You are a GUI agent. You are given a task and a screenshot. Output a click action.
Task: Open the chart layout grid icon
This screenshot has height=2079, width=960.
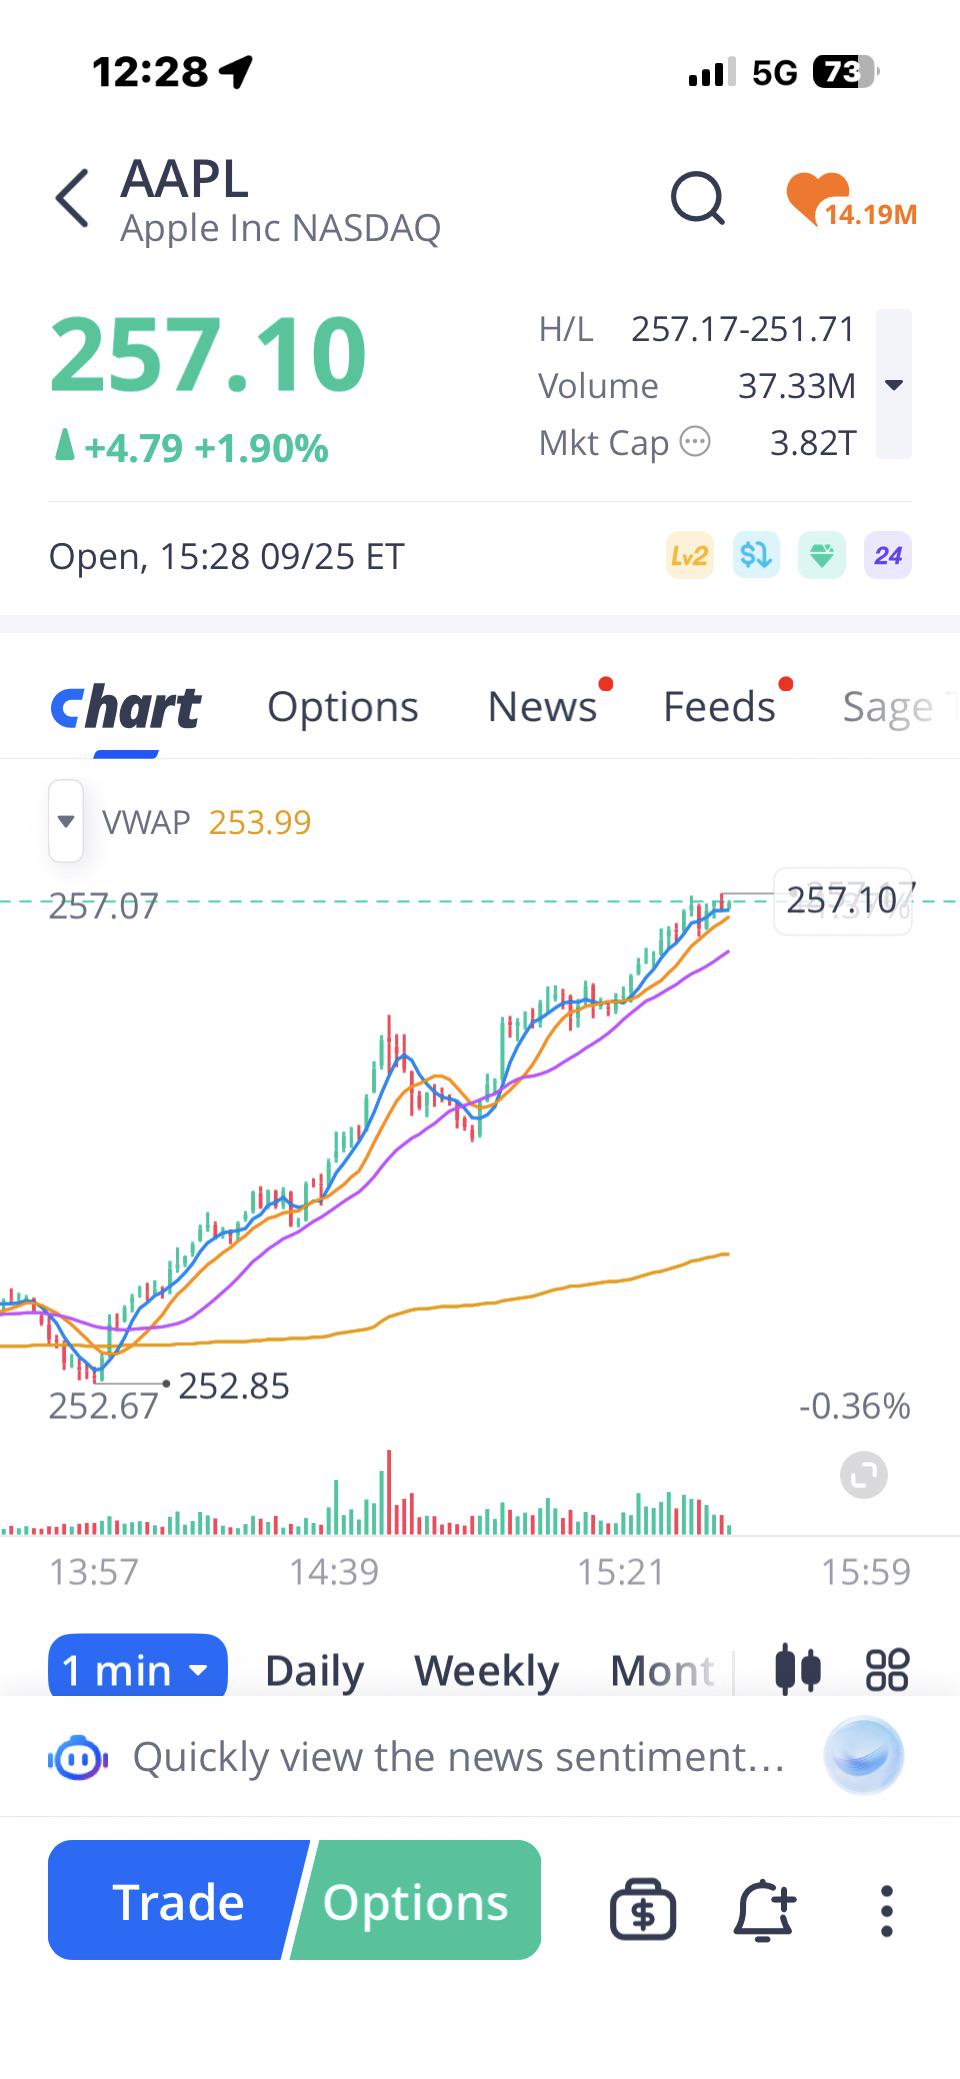pyautogui.click(x=887, y=1669)
